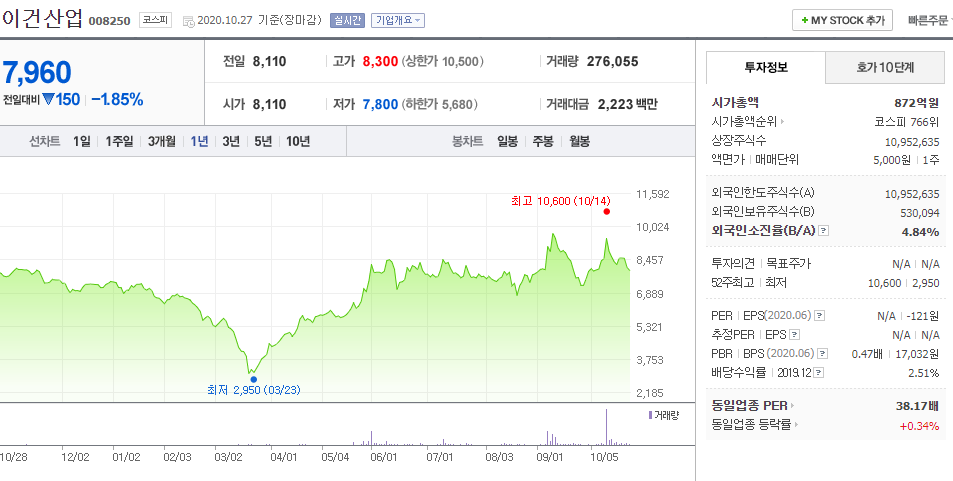
Task: Click the clock icon beside 2020.10.27 date
Action: [x=188, y=21]
